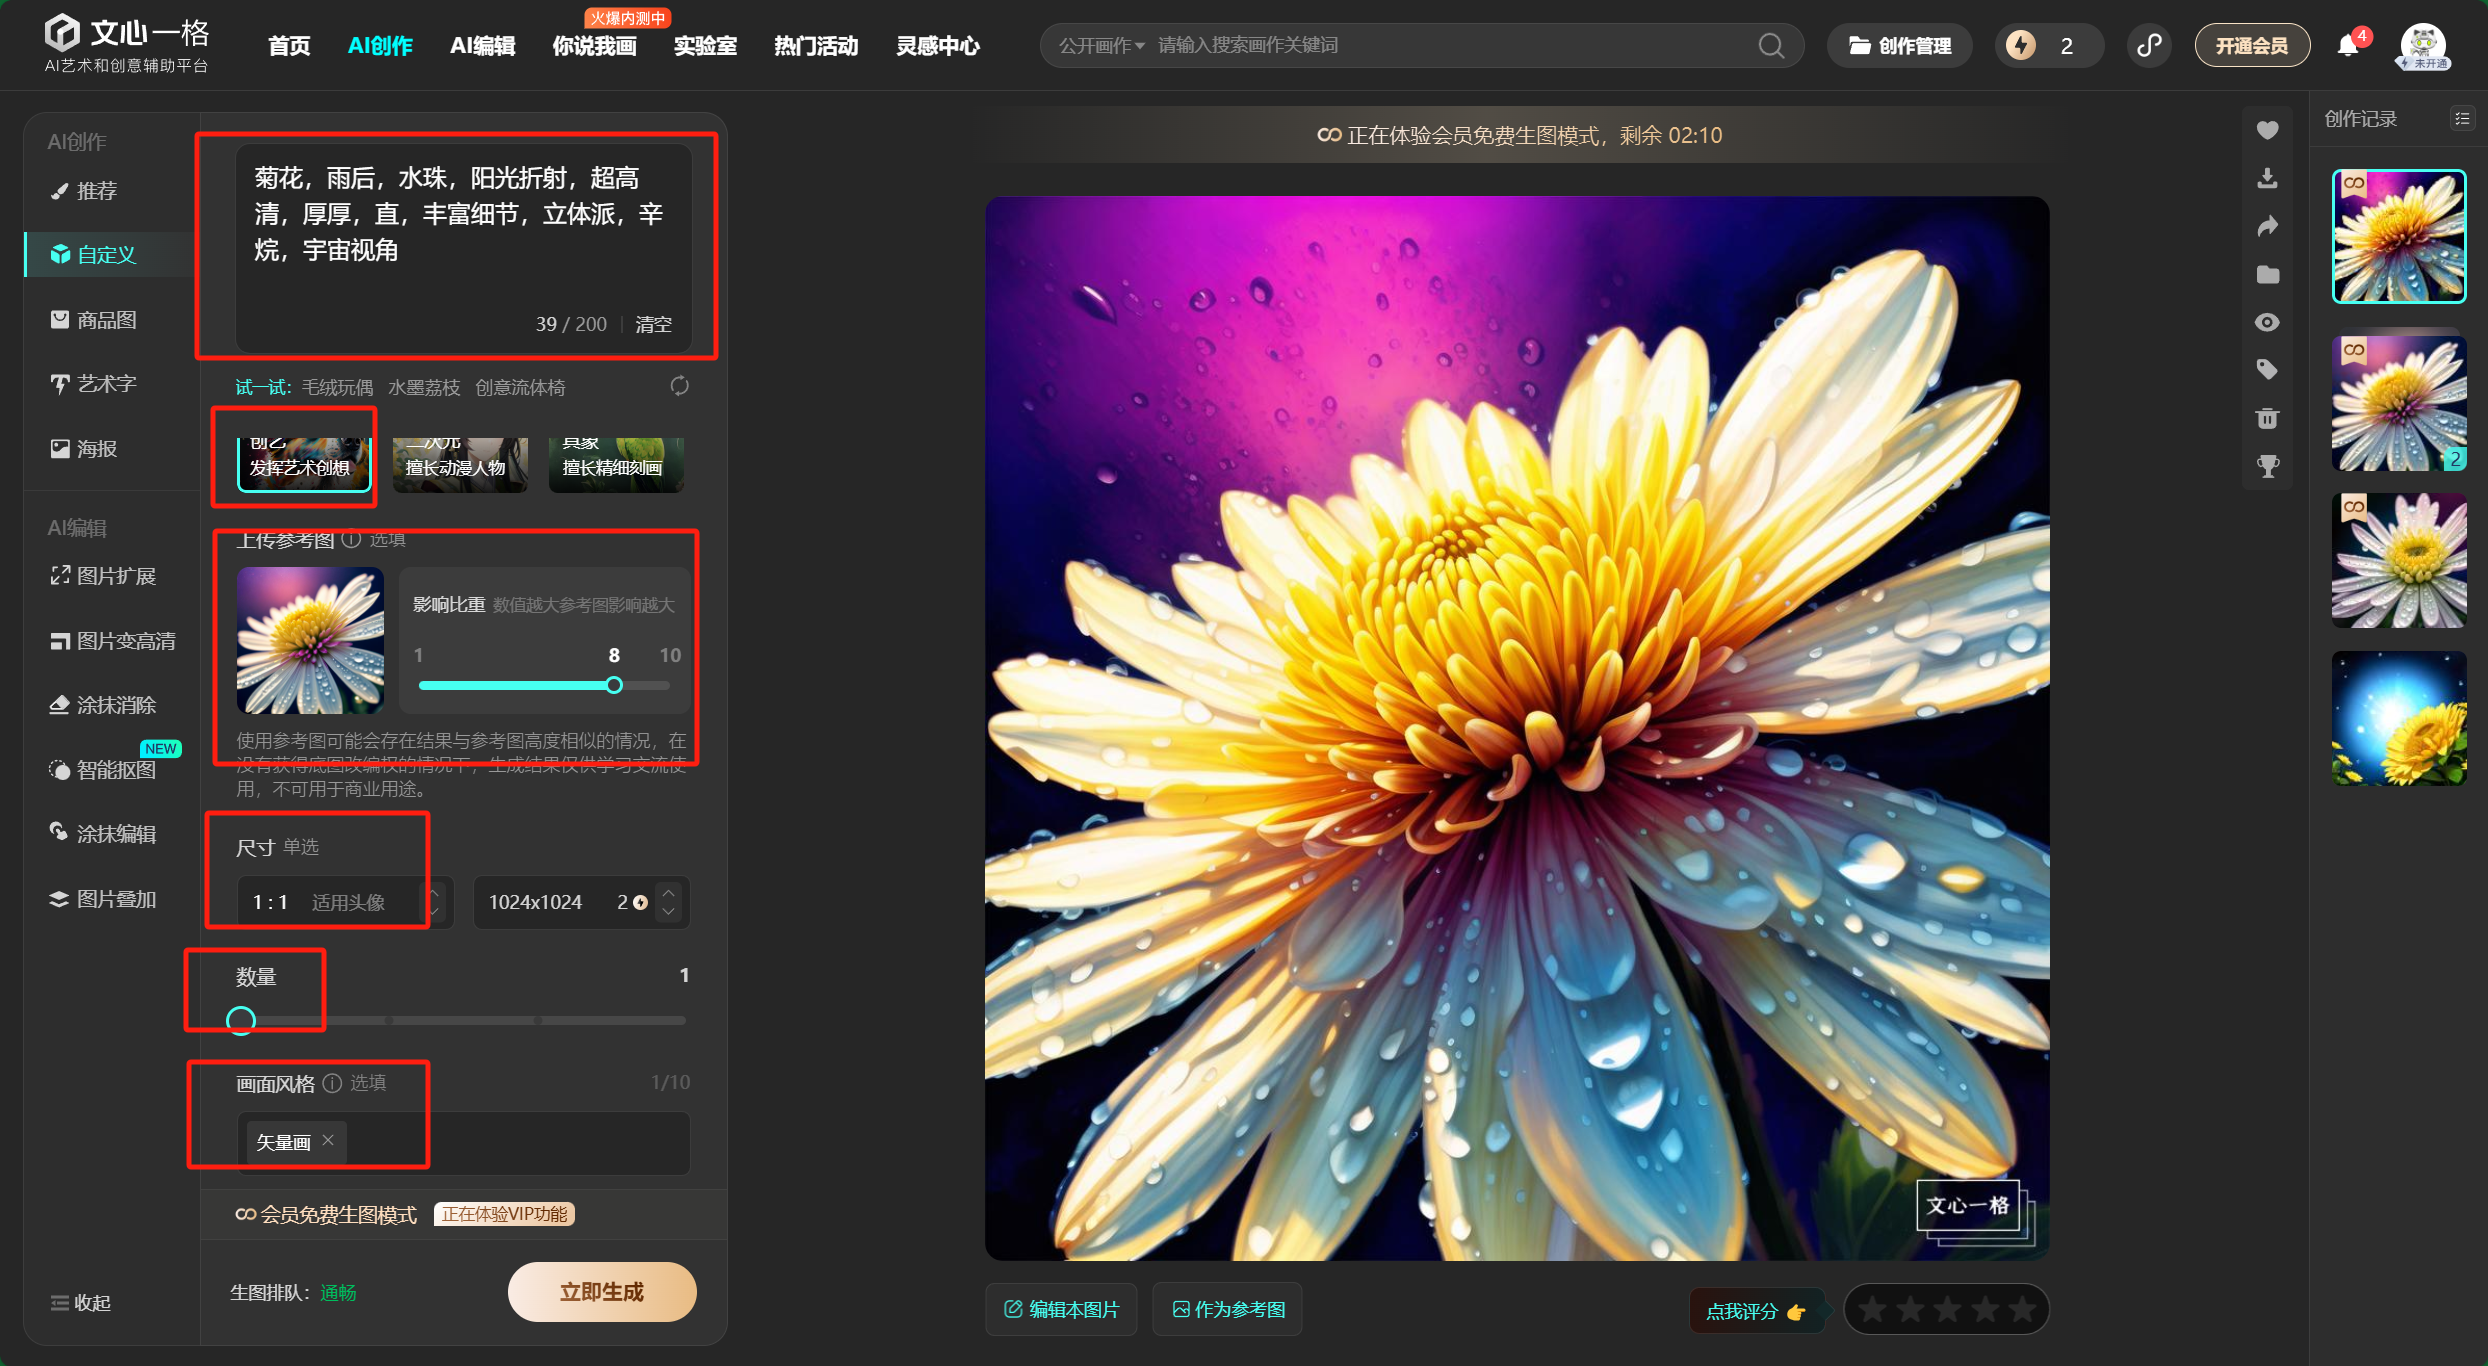
Task: Select the 擅长动漫人物 model option
Action: 459,465
